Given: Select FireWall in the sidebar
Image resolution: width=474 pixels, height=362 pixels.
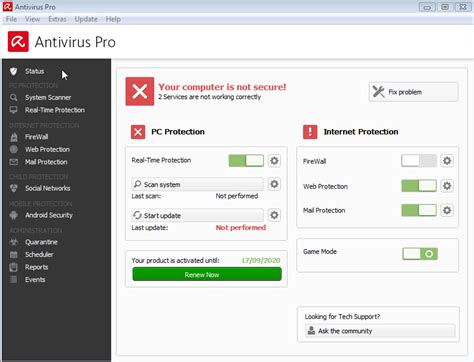Looking at the screenshot, I should click(x=36, y=137).
